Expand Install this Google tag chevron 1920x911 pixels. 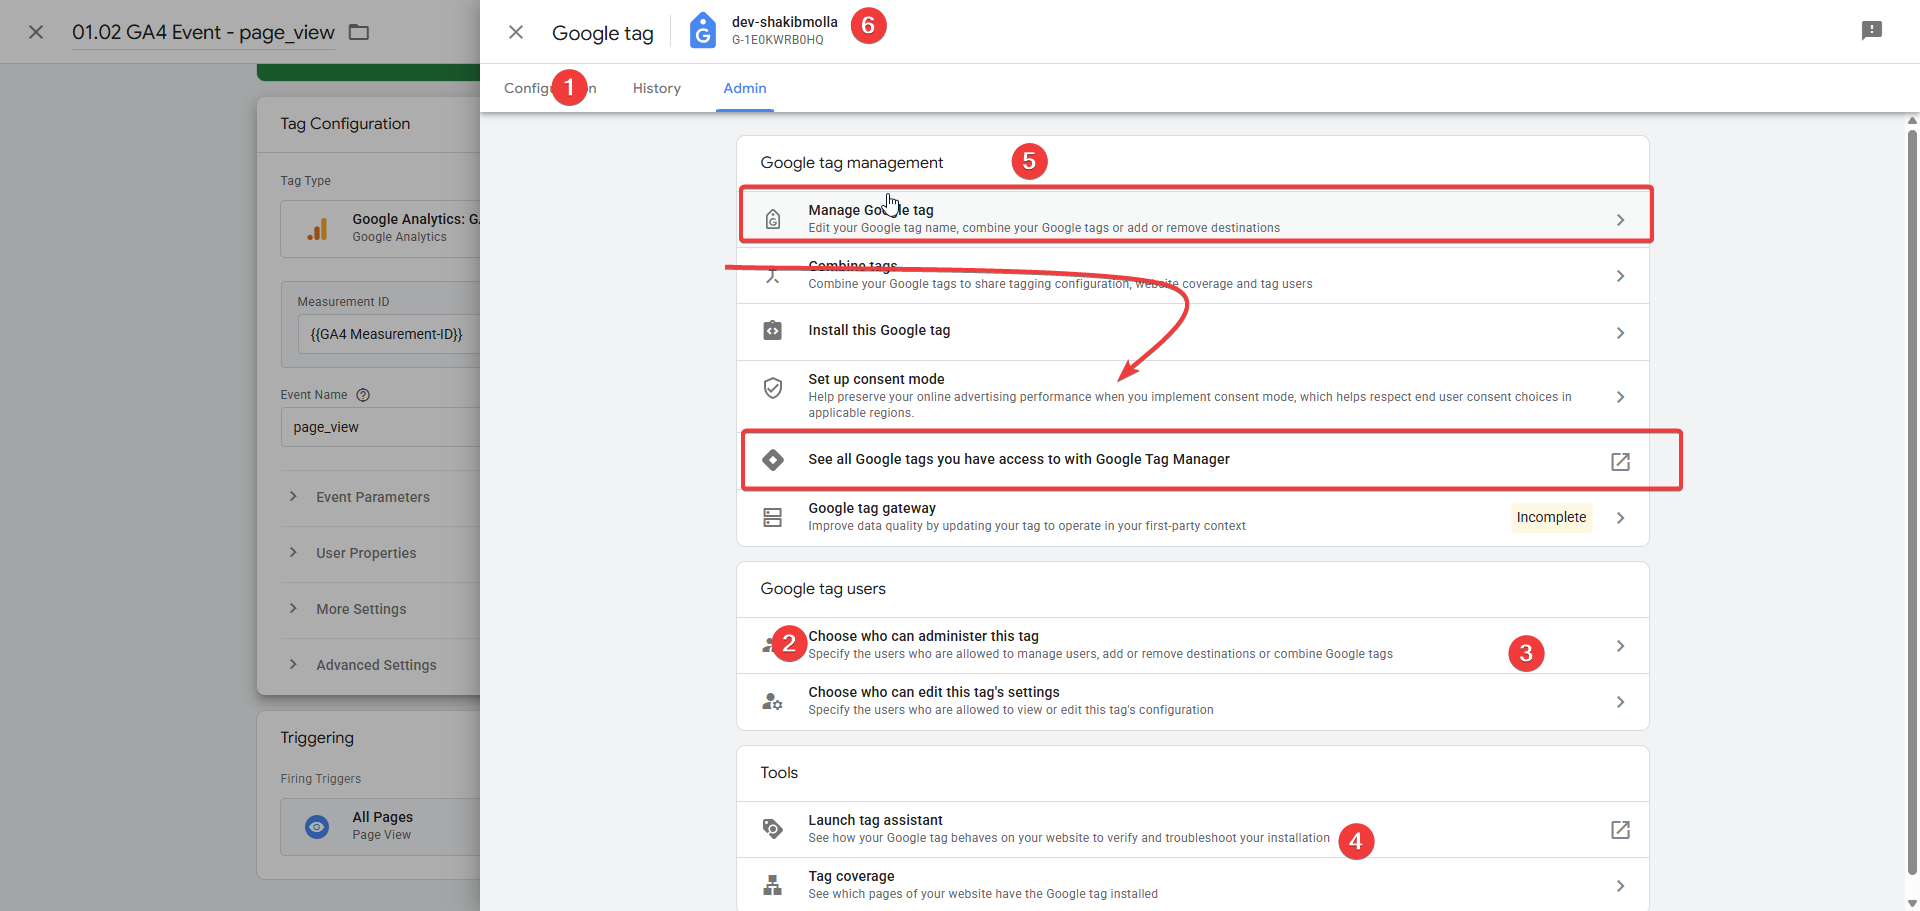[x=1620, y=333]
